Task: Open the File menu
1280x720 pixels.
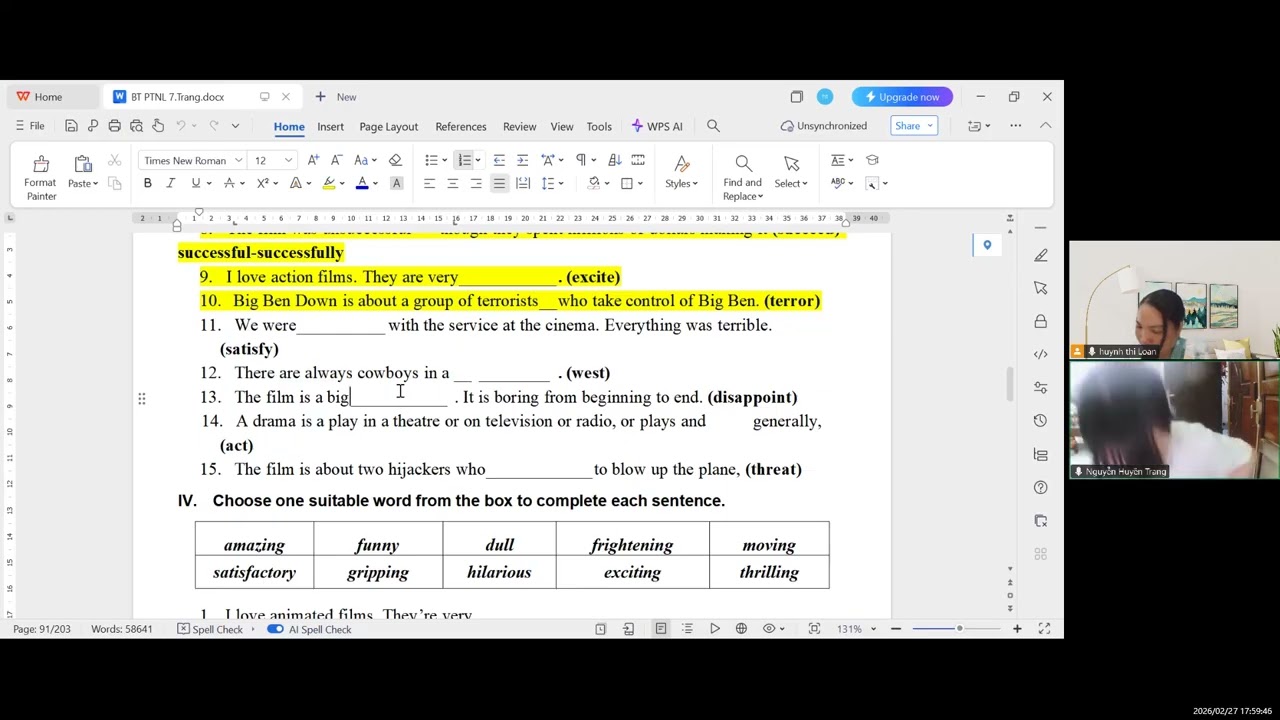Action: tap(30, 126)
